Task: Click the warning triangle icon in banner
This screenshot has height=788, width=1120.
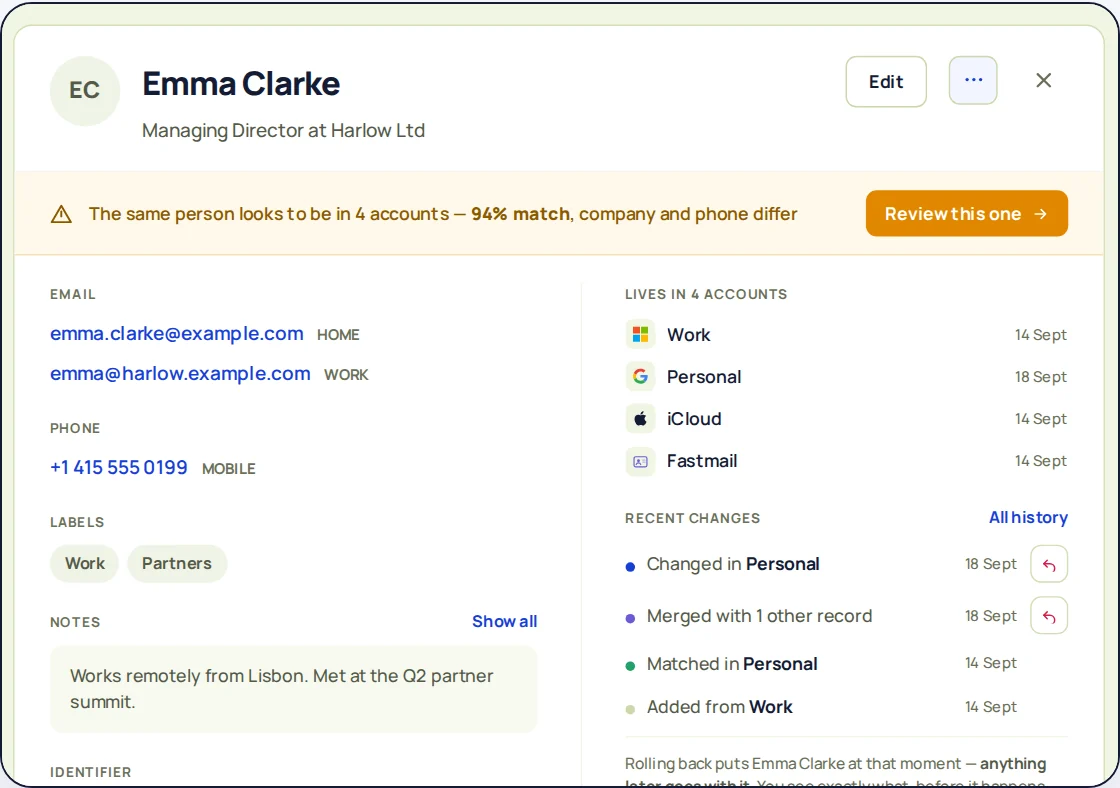Action: pos(61,214)
